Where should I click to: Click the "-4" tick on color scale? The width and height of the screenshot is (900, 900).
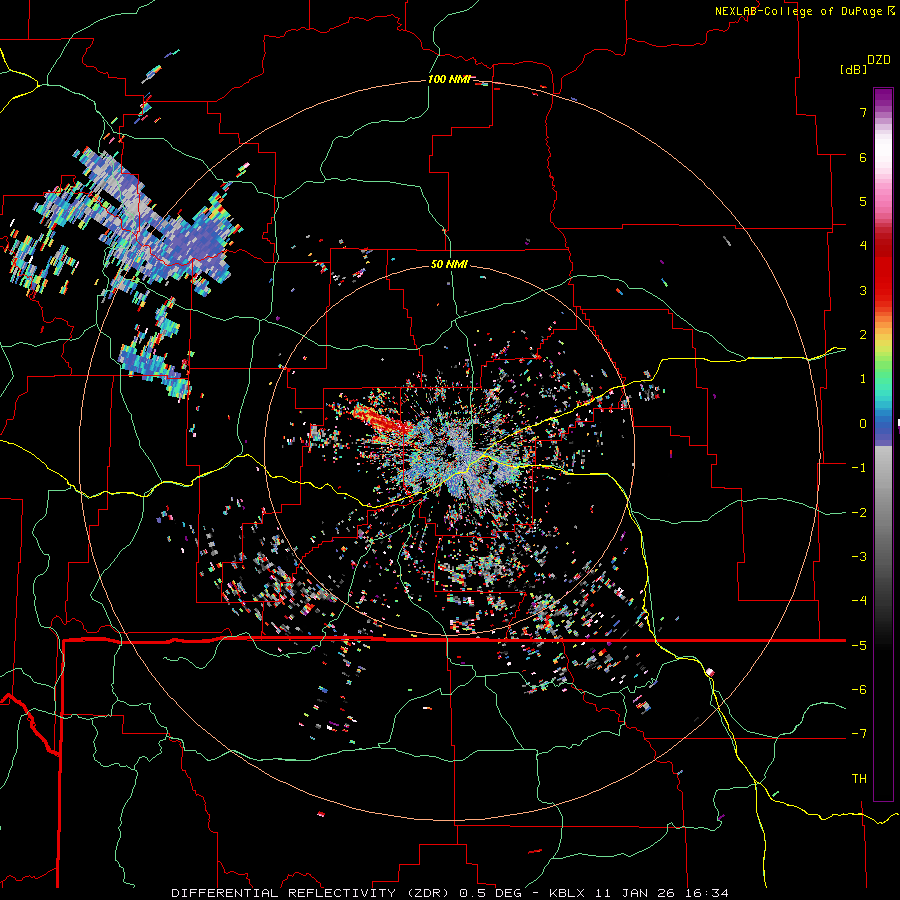859,601
